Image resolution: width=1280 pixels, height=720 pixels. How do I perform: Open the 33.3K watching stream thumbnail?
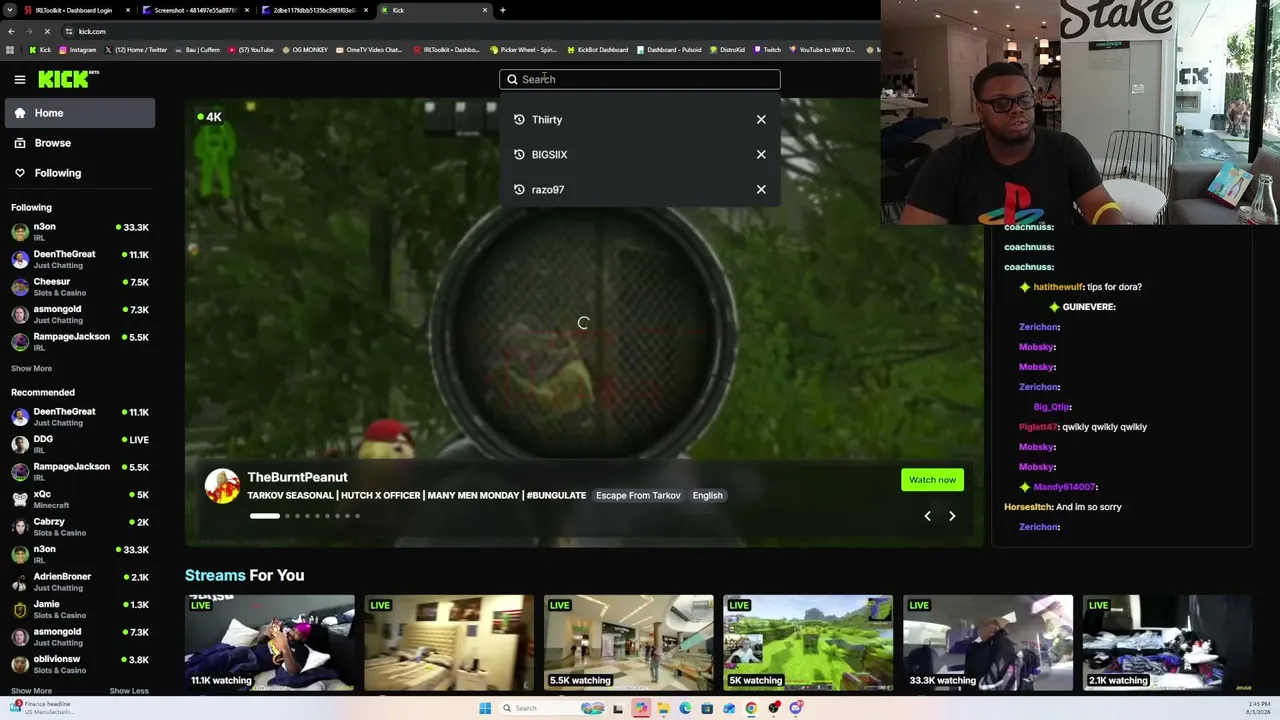(x=988, y=643)
